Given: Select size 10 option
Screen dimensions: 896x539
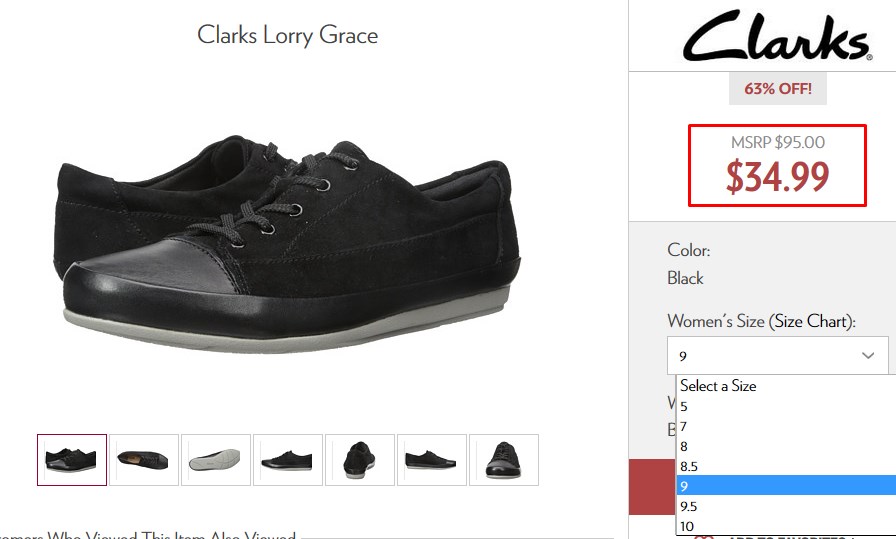Looking at the screenshot, I should pyautogui.click(x=786, y=526).
